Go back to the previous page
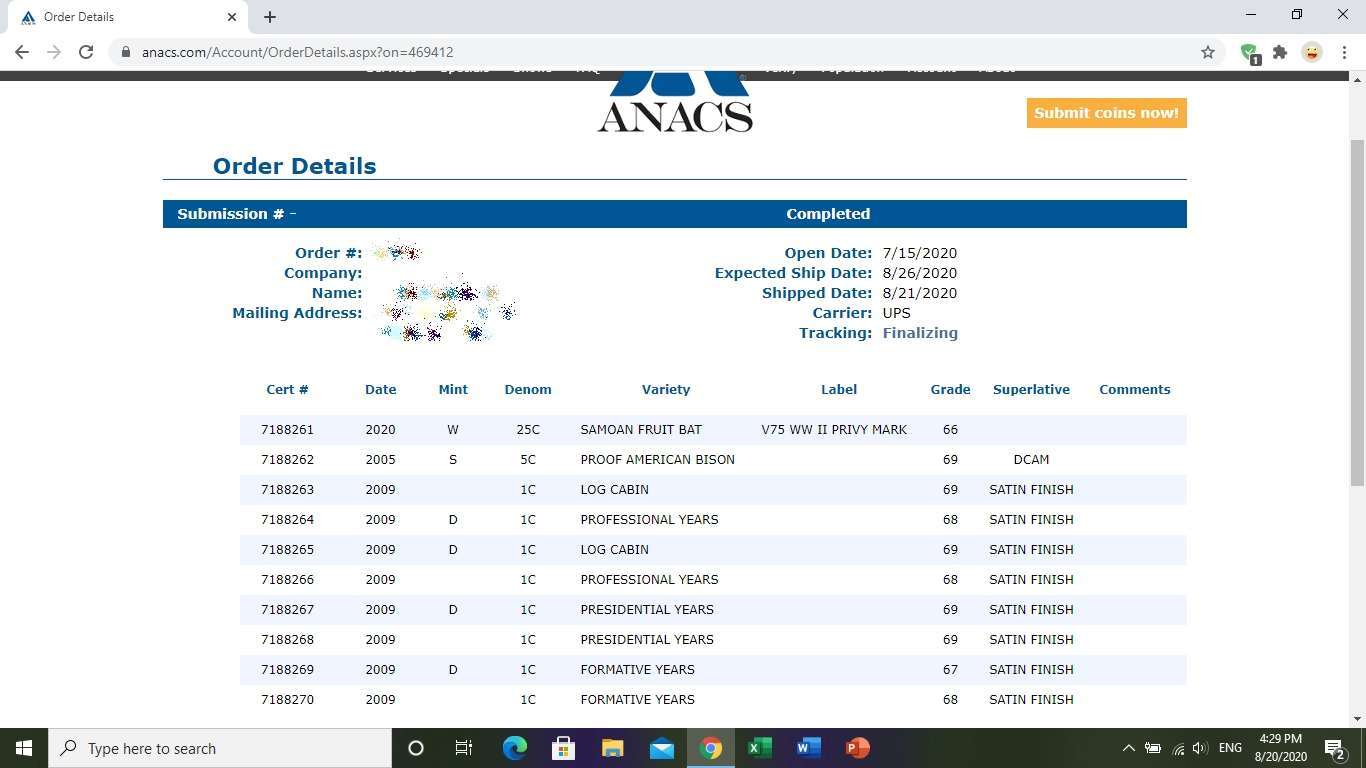This screenshot has height=768, width=1366. 22,52
